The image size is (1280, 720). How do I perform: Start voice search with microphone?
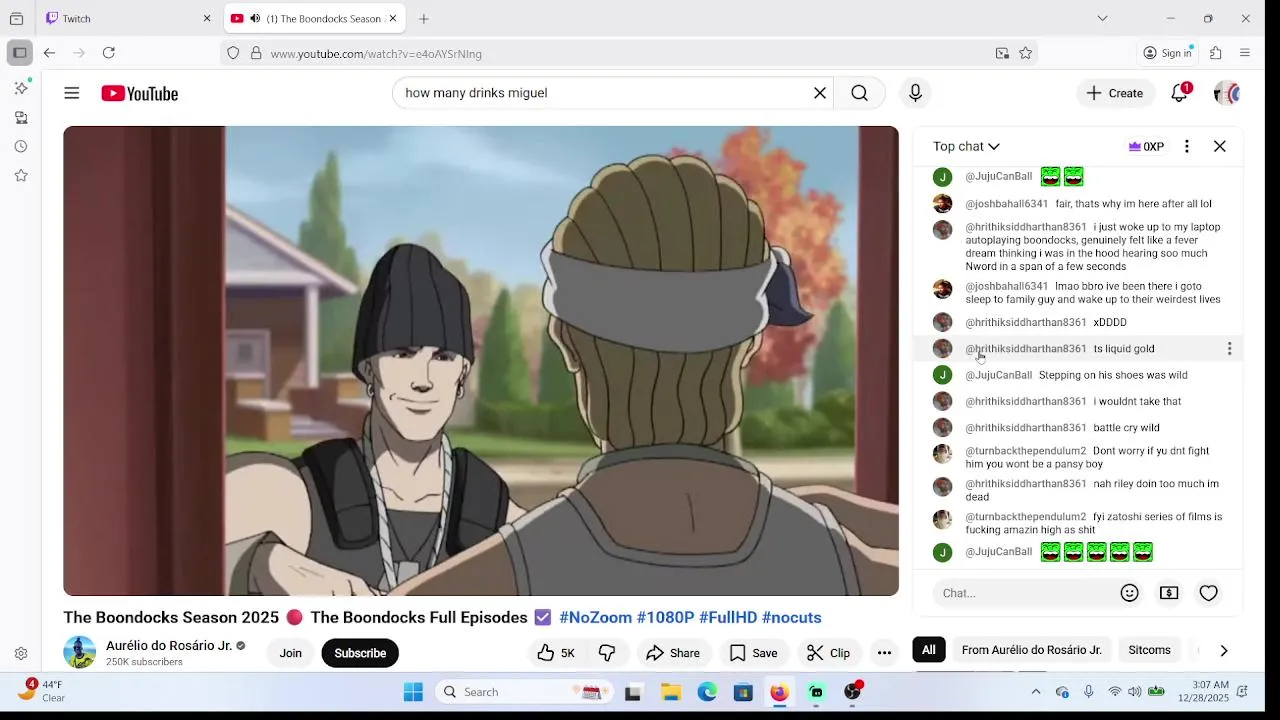click(915, 93)
